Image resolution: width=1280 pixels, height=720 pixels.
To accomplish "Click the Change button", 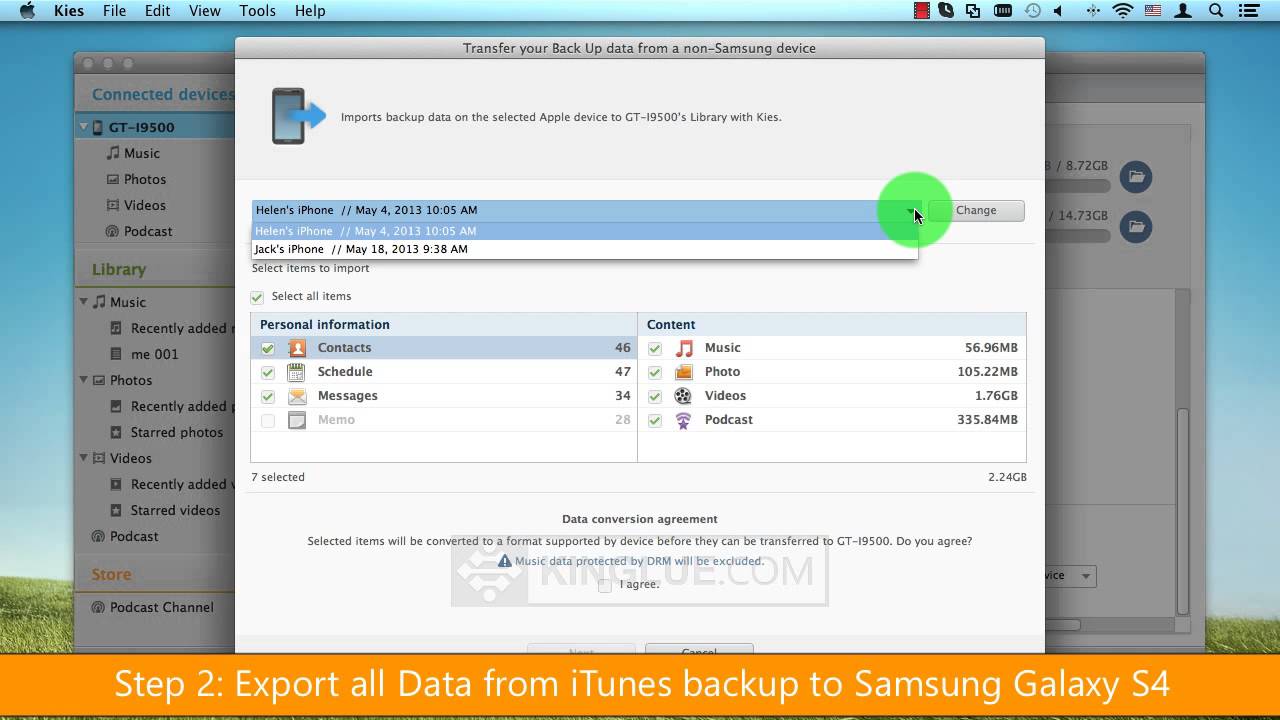I will (x=976, y=210).
